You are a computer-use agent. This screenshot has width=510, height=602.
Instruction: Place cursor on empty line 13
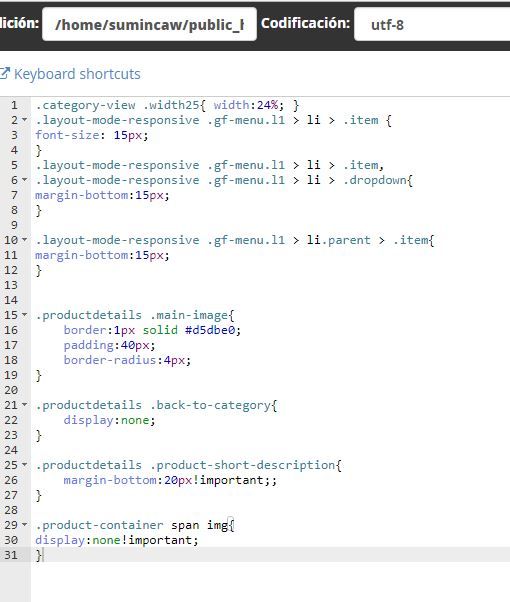[269, 285]
